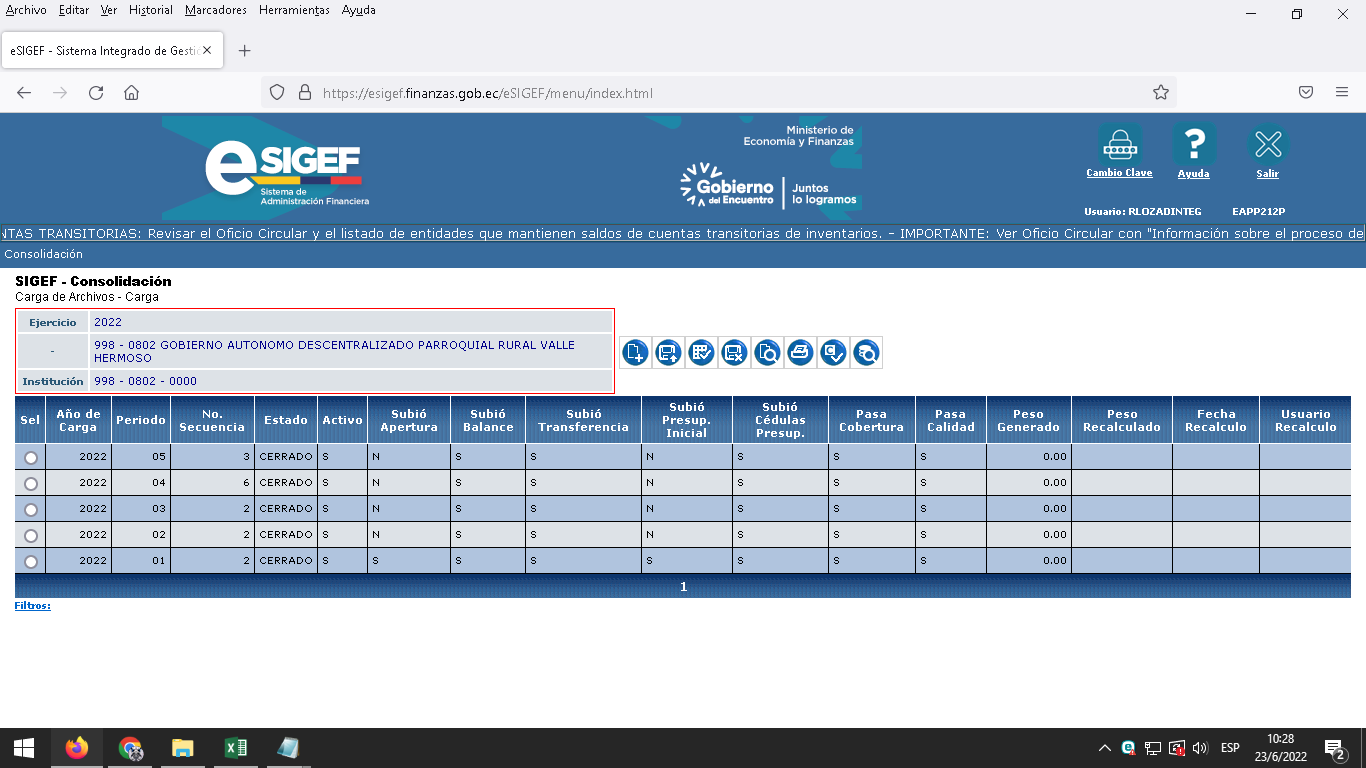Screen dimensions: 1366x768
Task: Select the radio button for period 01
Action: coord(31,561)
